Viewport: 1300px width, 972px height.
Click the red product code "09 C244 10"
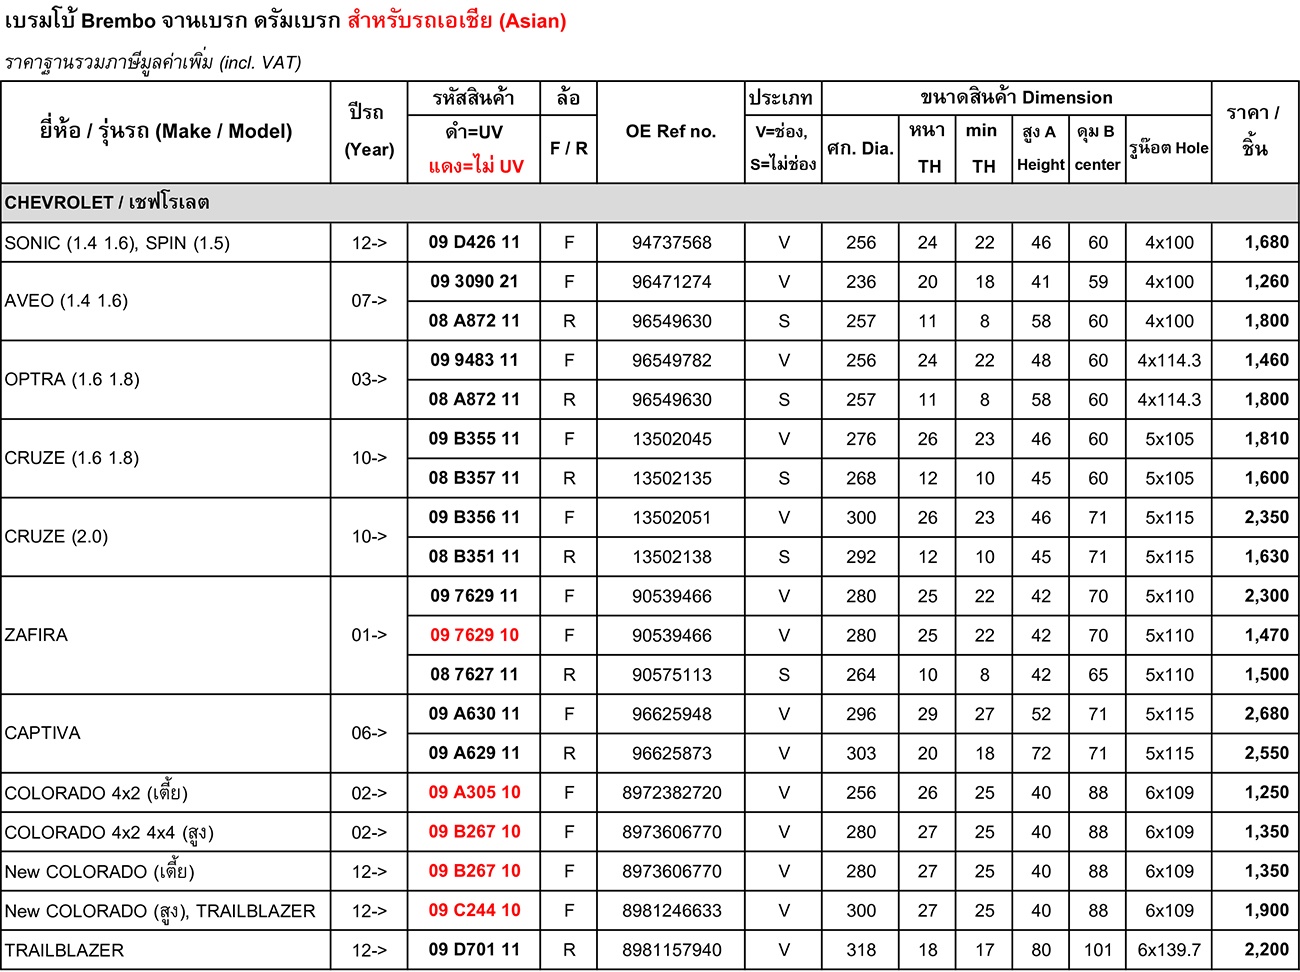pos(475,910)
